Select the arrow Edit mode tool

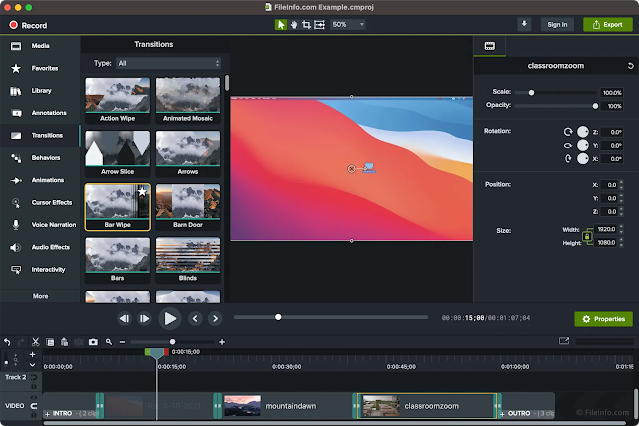[x=280, y=25]
